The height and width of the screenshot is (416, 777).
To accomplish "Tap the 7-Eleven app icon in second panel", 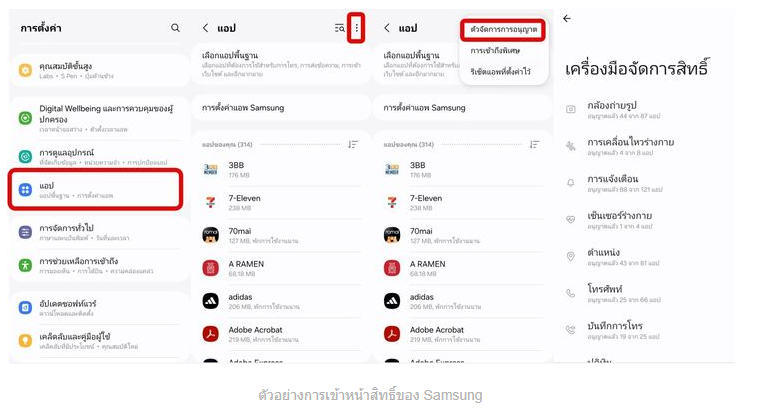I will [x=211, y=202].
